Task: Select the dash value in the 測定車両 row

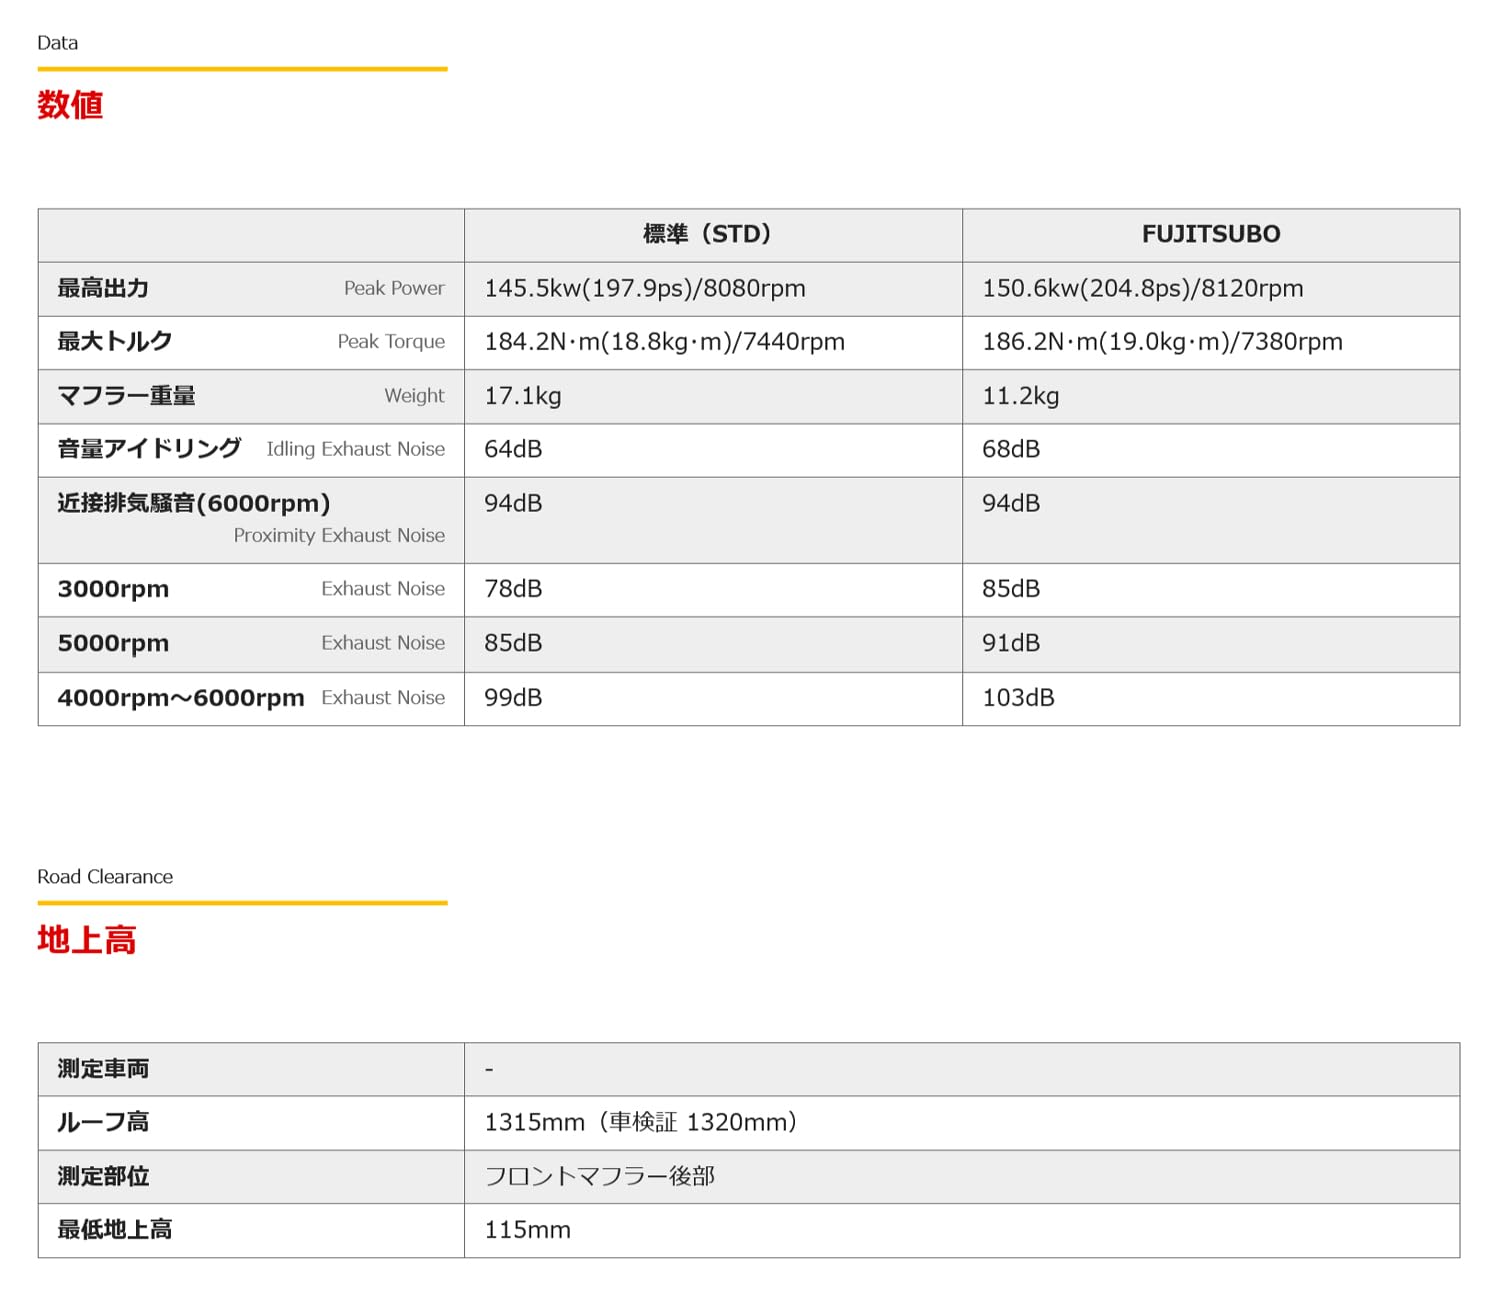Action: (489, 1070)
